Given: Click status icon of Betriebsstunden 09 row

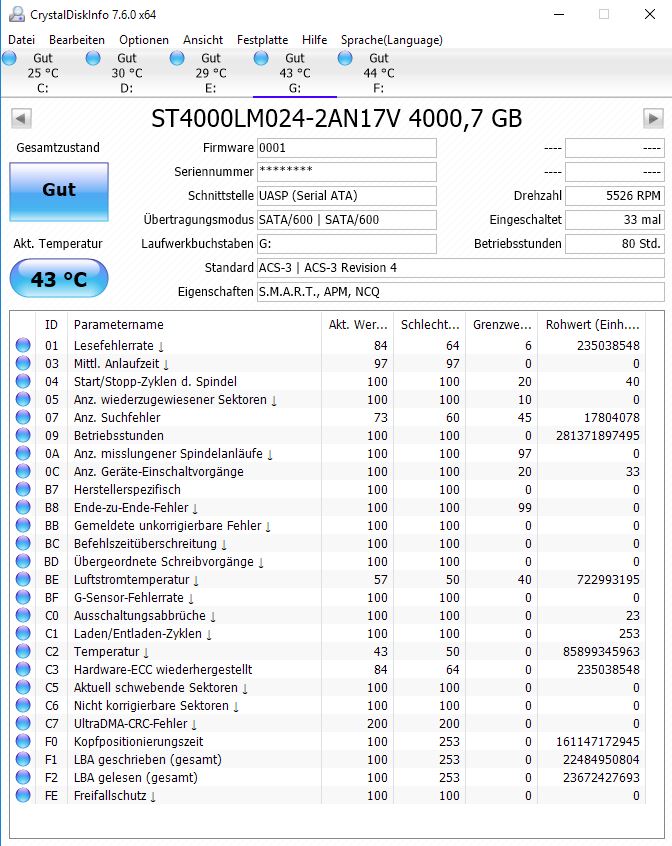Looking at the screenshot, I should (x=23, y=435).
